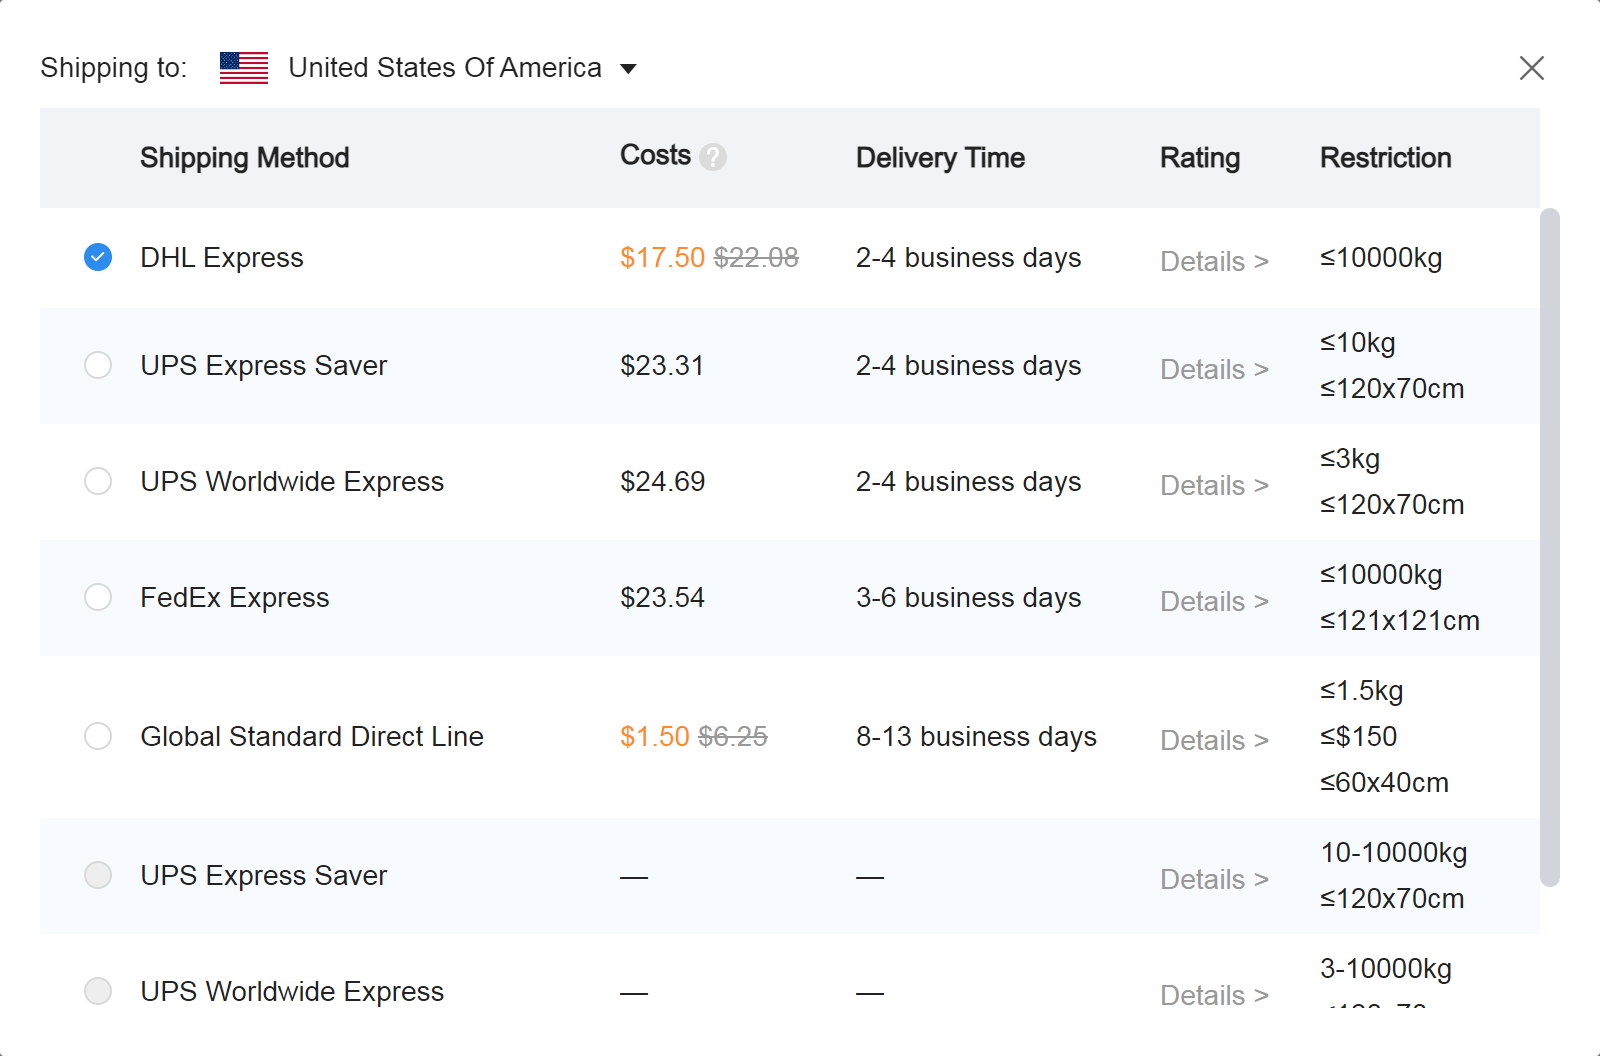Open Details for Global Standard Direct Line
Screen dimensions: 1600x1056
1214,740
